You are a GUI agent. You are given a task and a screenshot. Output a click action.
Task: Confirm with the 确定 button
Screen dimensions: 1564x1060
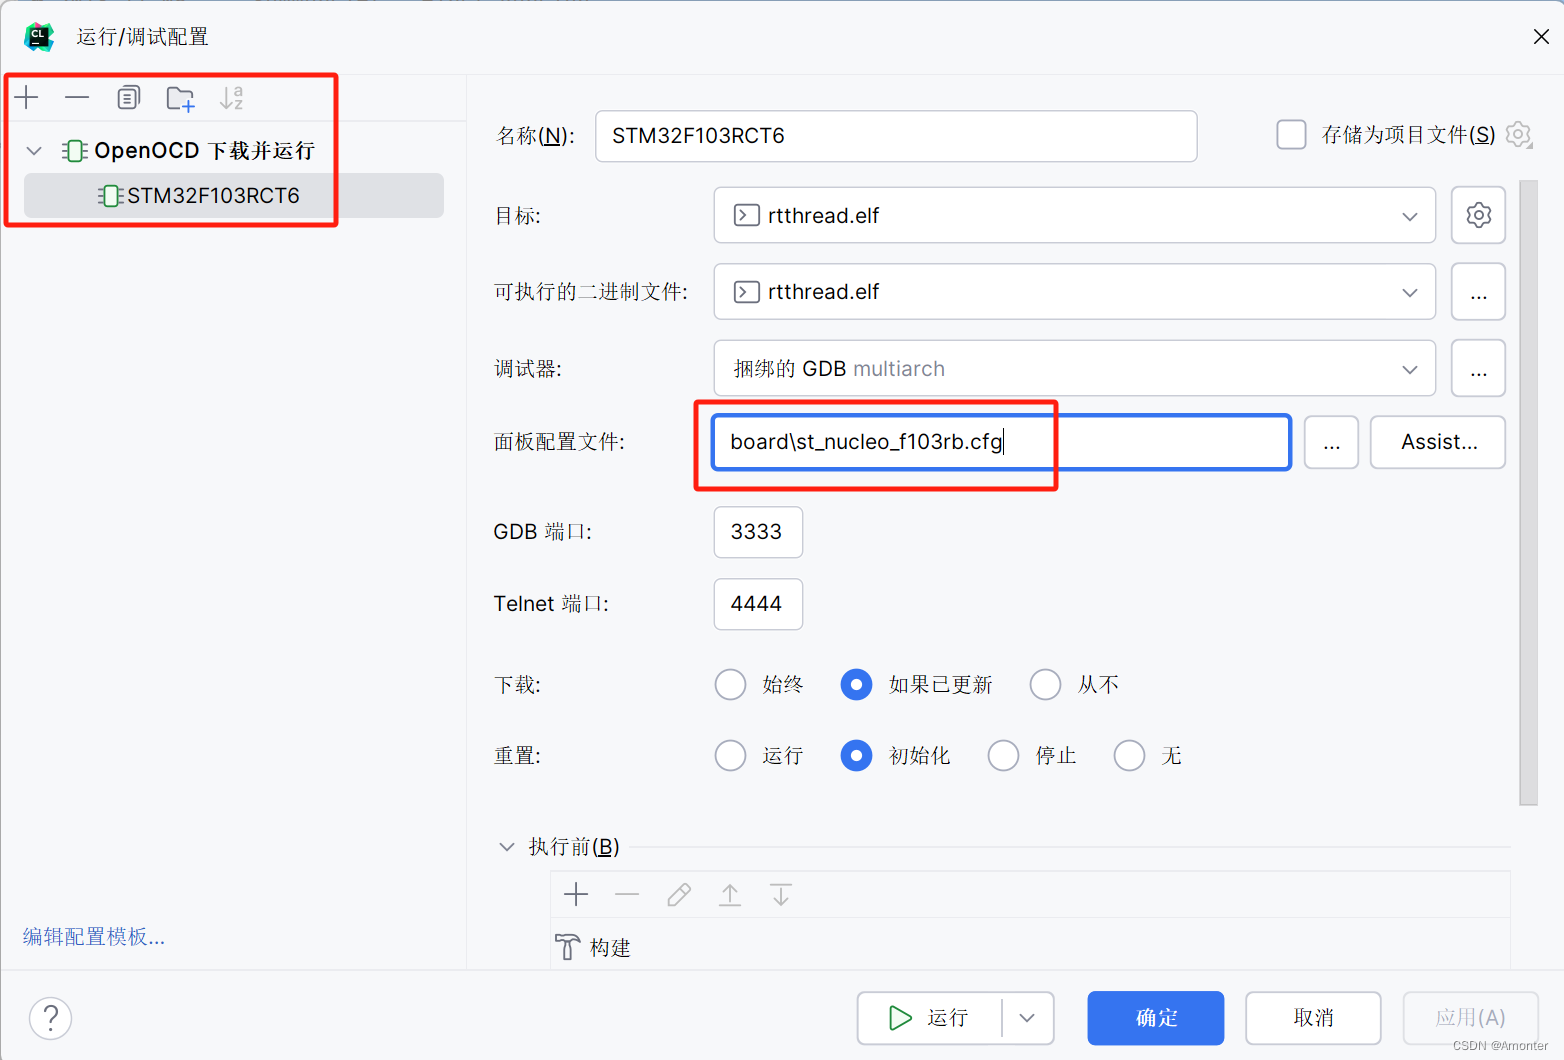pyautogui.click(x=1156, y=1018)
